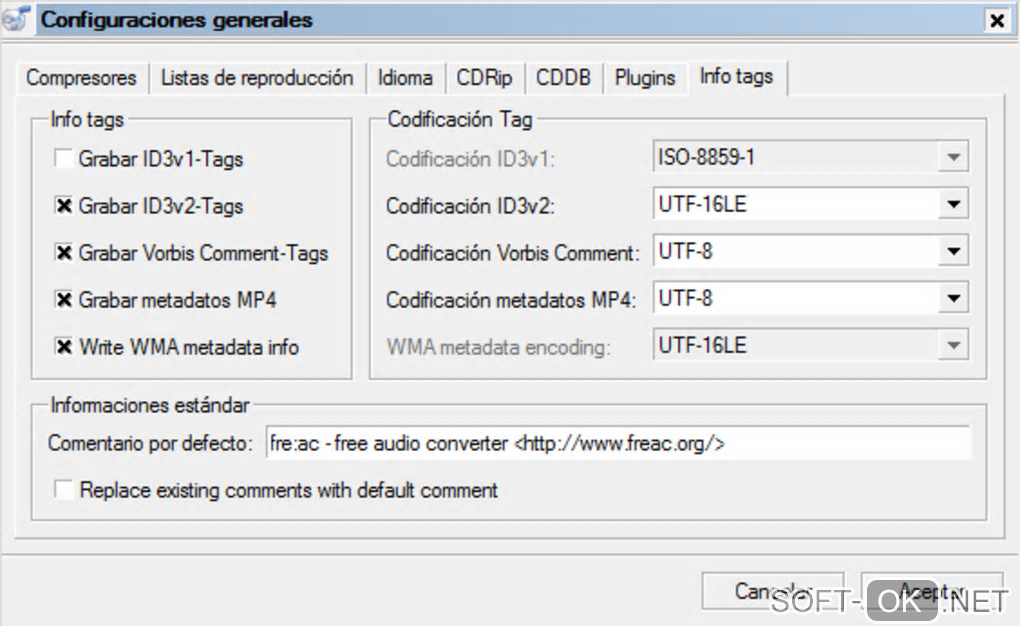Image resolution: width=1020 pixels, height=626 pixels.
Task: Open the CDDB settings tab
Action: click(563, 78)
